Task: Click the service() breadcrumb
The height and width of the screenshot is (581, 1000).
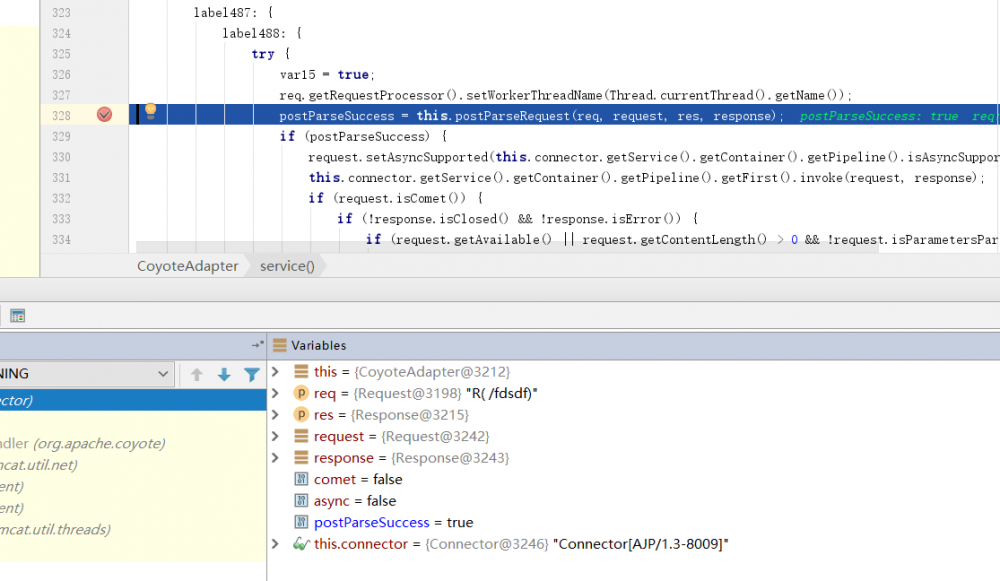Action: click(x=287, y=266)
